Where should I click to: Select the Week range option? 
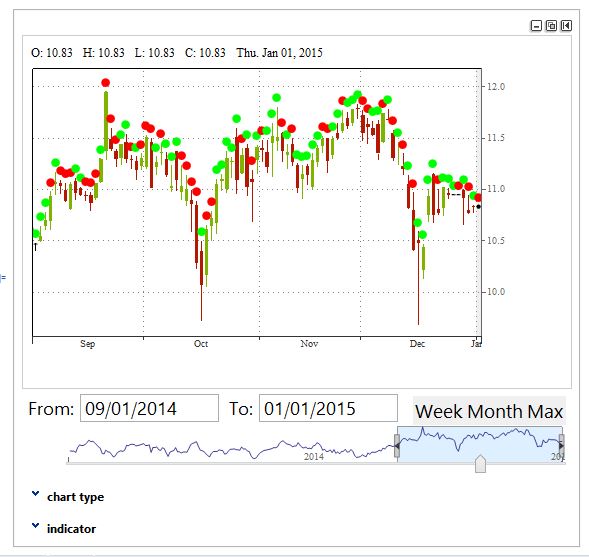pos(438,411)
